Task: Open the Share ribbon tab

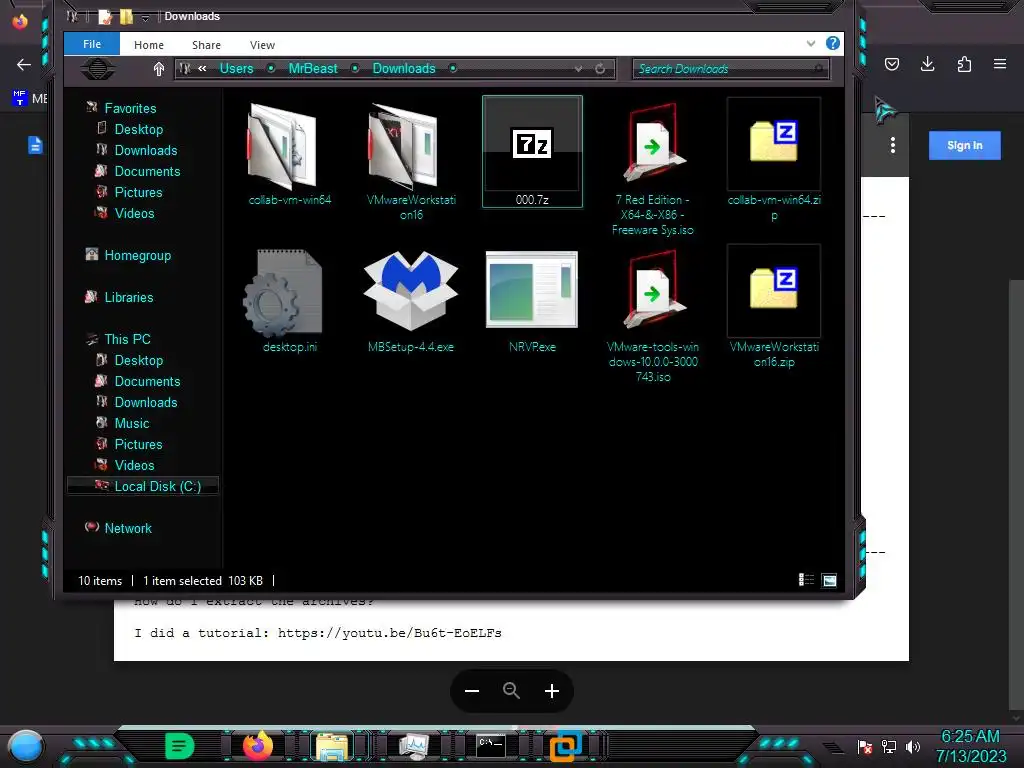Action: point(206,45)
